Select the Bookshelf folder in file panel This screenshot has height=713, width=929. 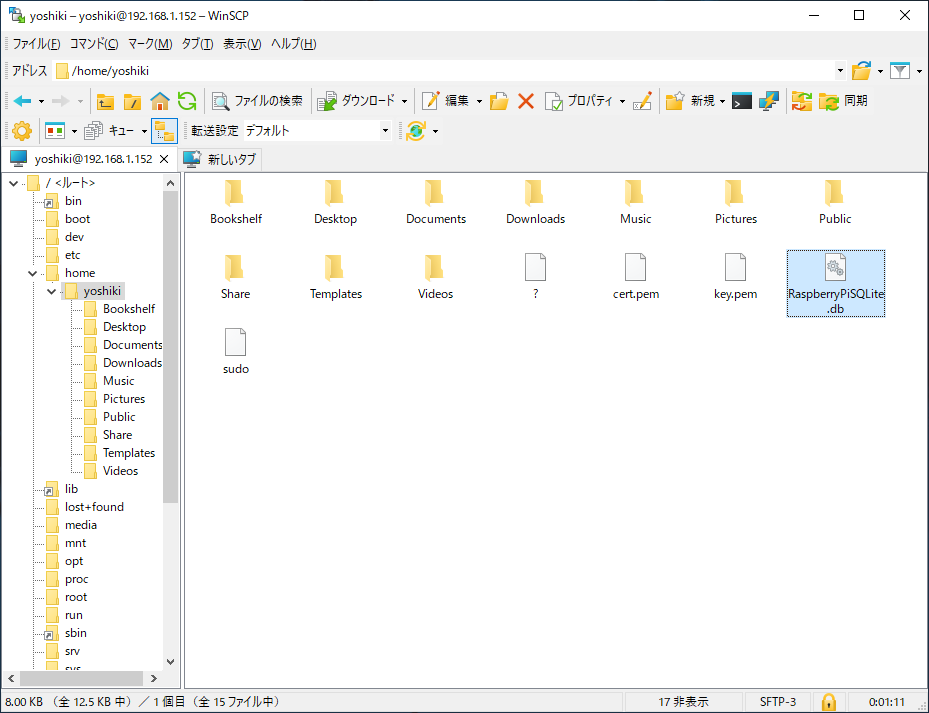[x=235, y=203]
